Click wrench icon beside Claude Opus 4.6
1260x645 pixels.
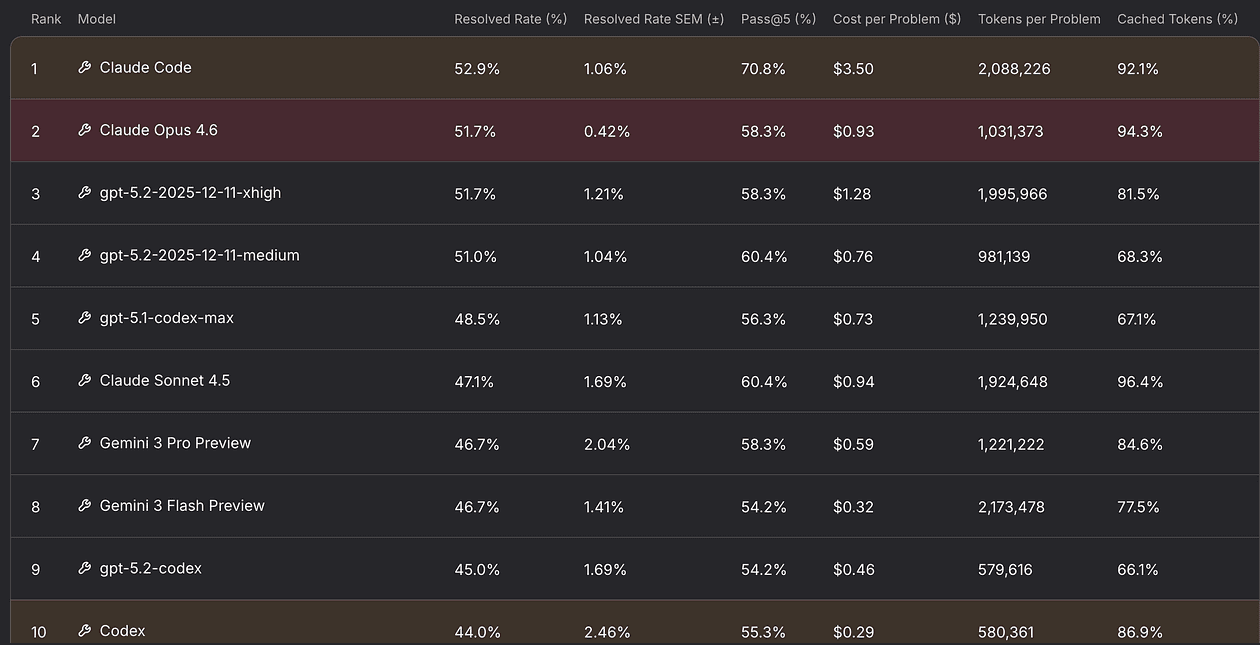click(x=85, y=130)
